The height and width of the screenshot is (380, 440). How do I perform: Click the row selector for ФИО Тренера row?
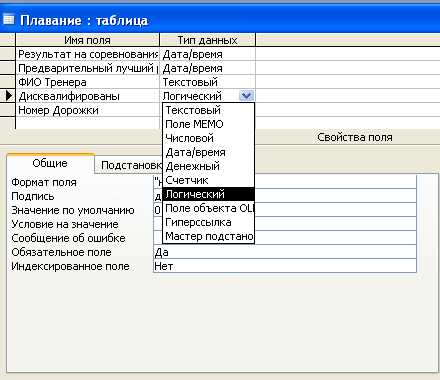click(x=7, y=82)
